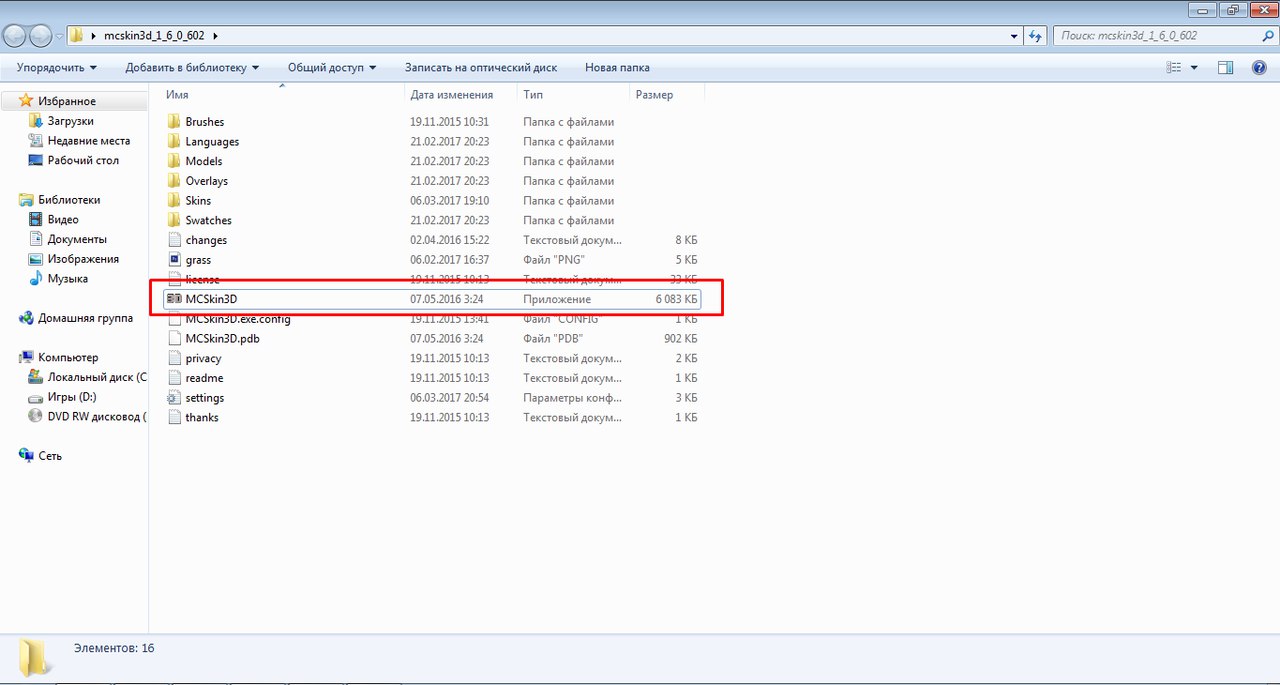Open the Help question mark button
The width and height of the screenshot is (1280, 685).
1259,68
